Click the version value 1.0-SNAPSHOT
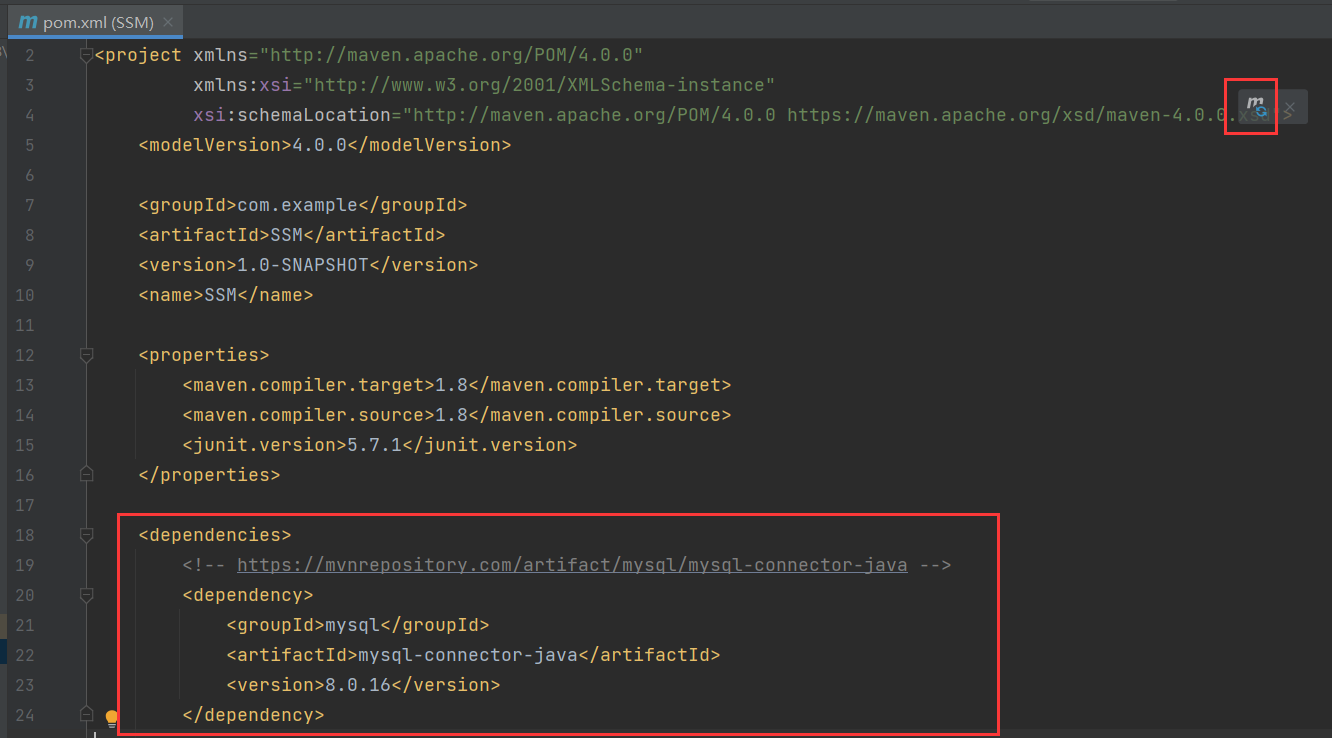 (303, 265)
